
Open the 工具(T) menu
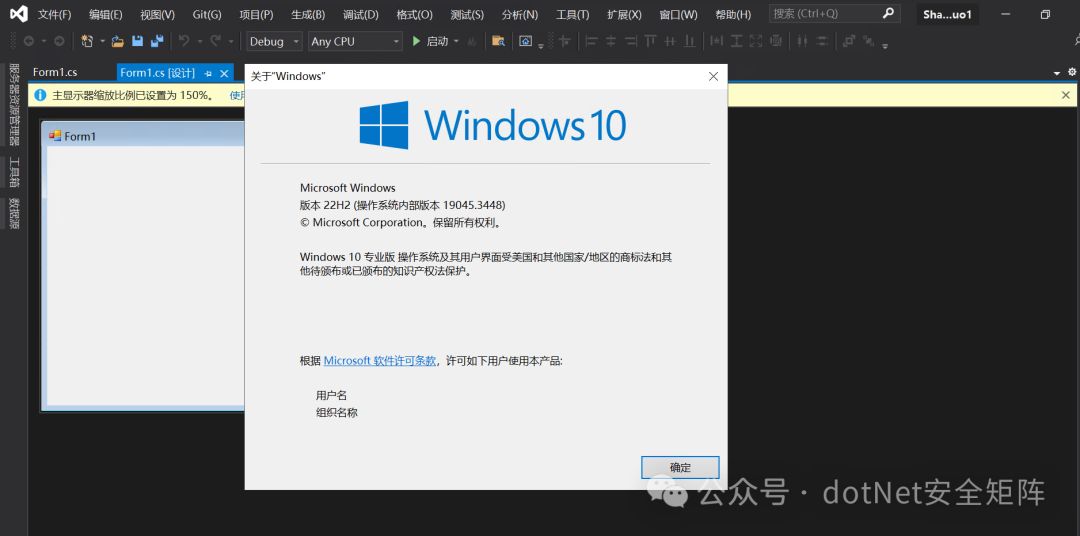tap(572, 14)
